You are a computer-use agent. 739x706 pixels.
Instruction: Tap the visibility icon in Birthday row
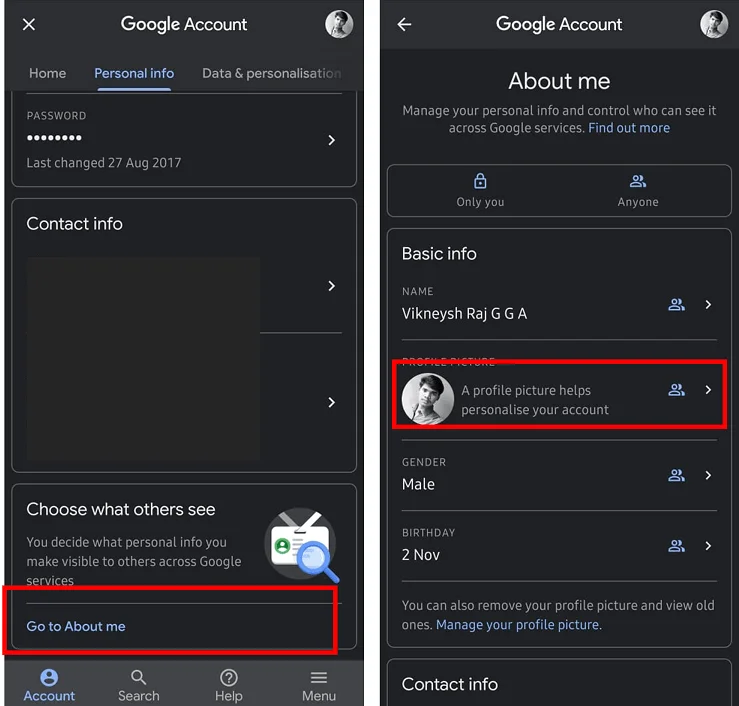[676, 546]
